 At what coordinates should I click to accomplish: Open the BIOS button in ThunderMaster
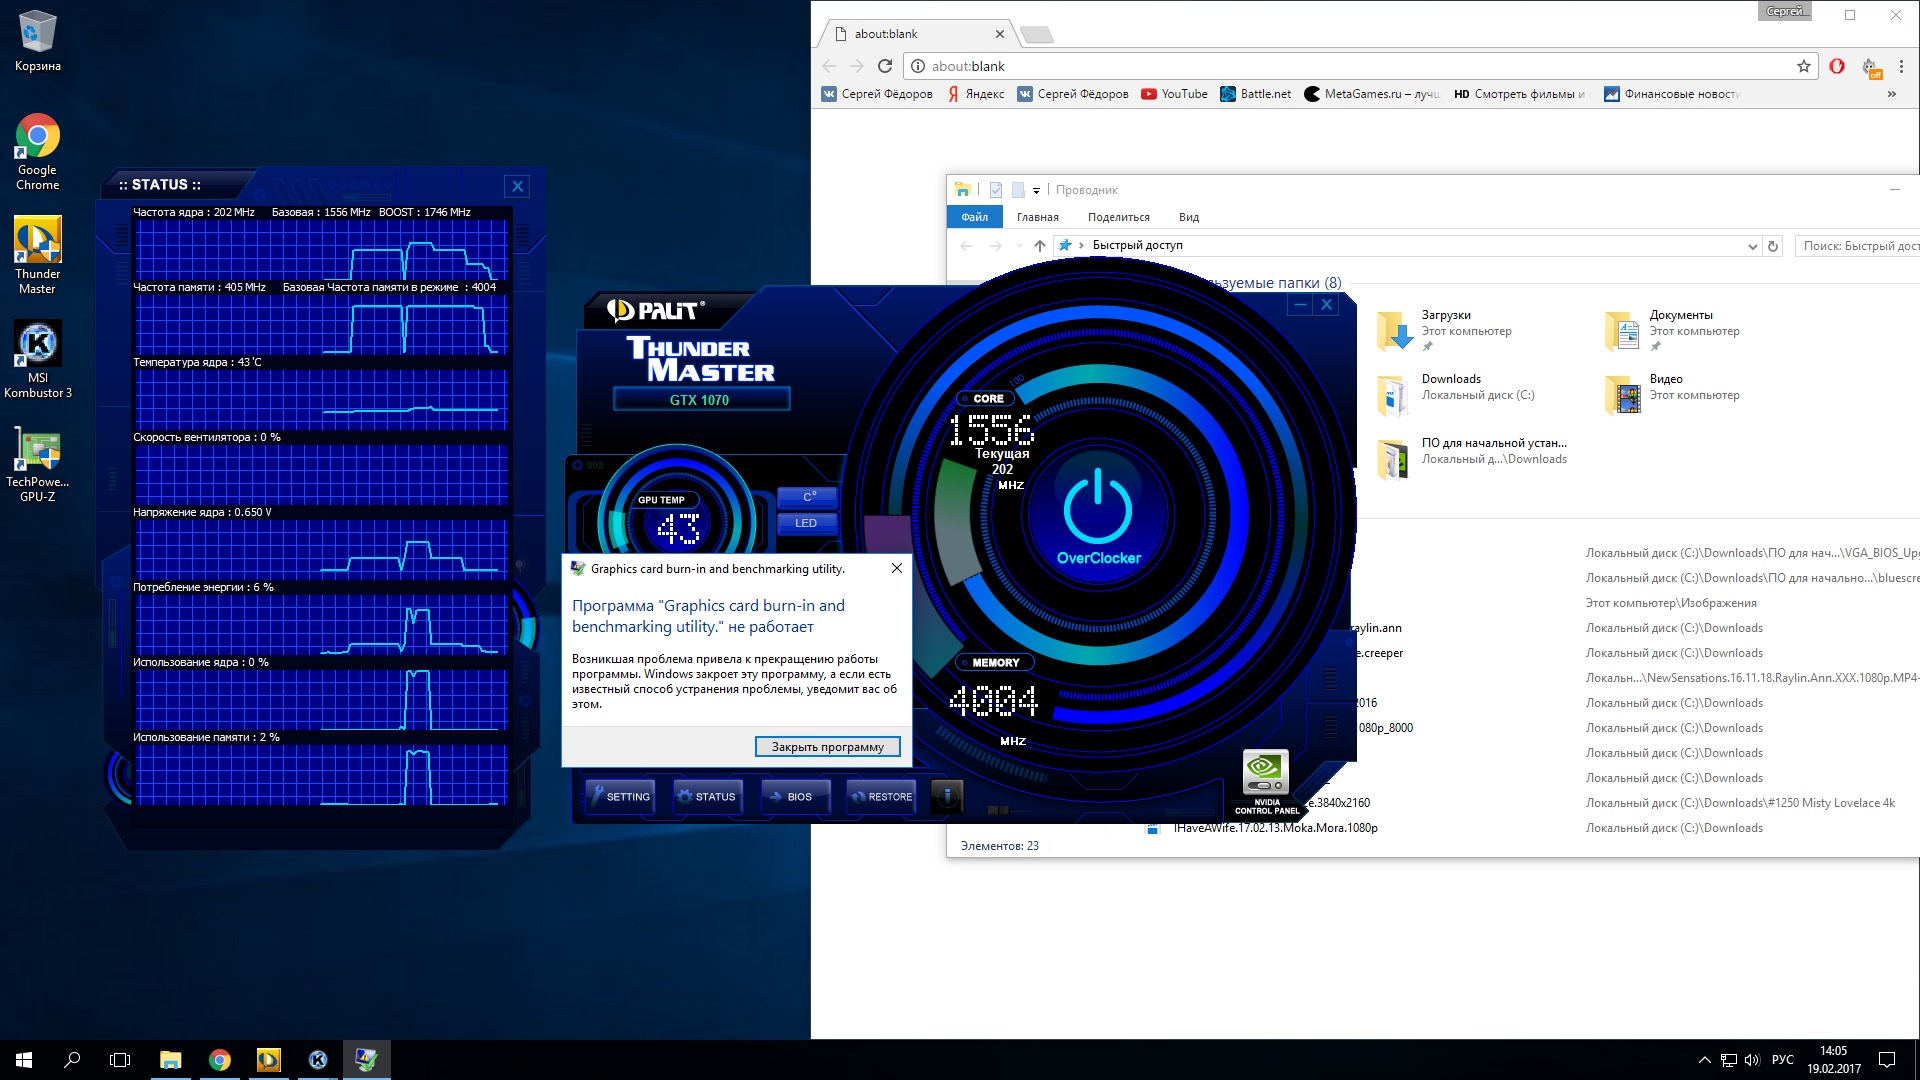tap(795, 796)
